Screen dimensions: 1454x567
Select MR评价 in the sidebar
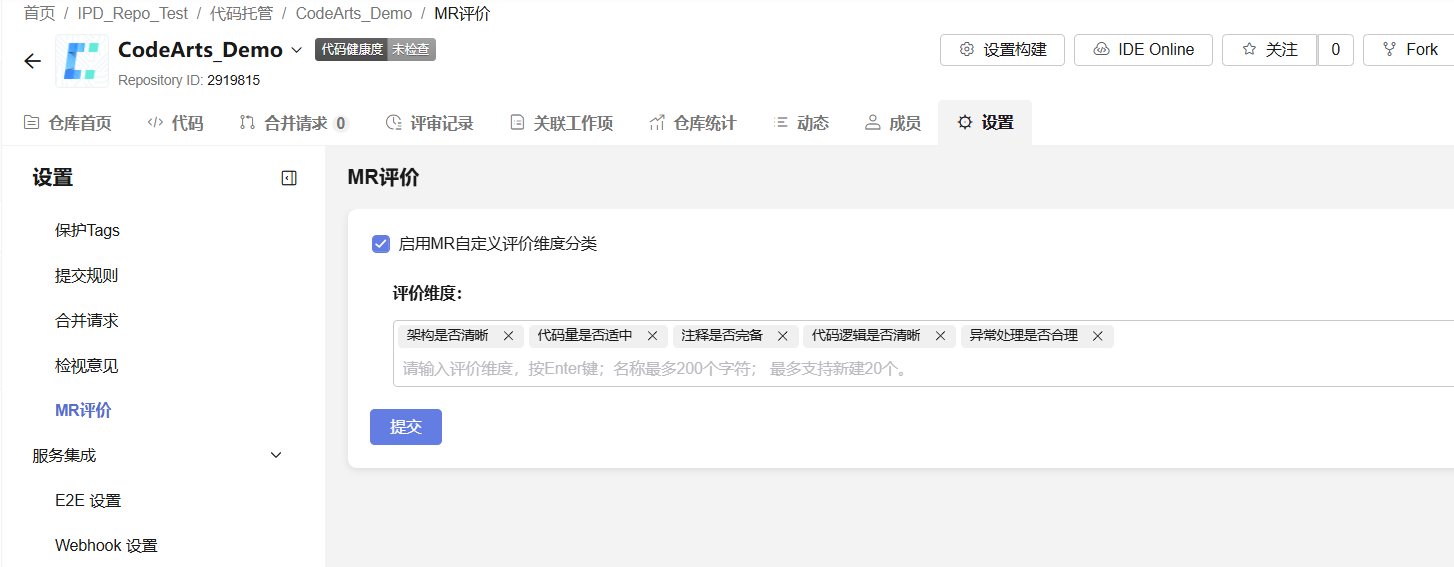[x=83, y=411]
